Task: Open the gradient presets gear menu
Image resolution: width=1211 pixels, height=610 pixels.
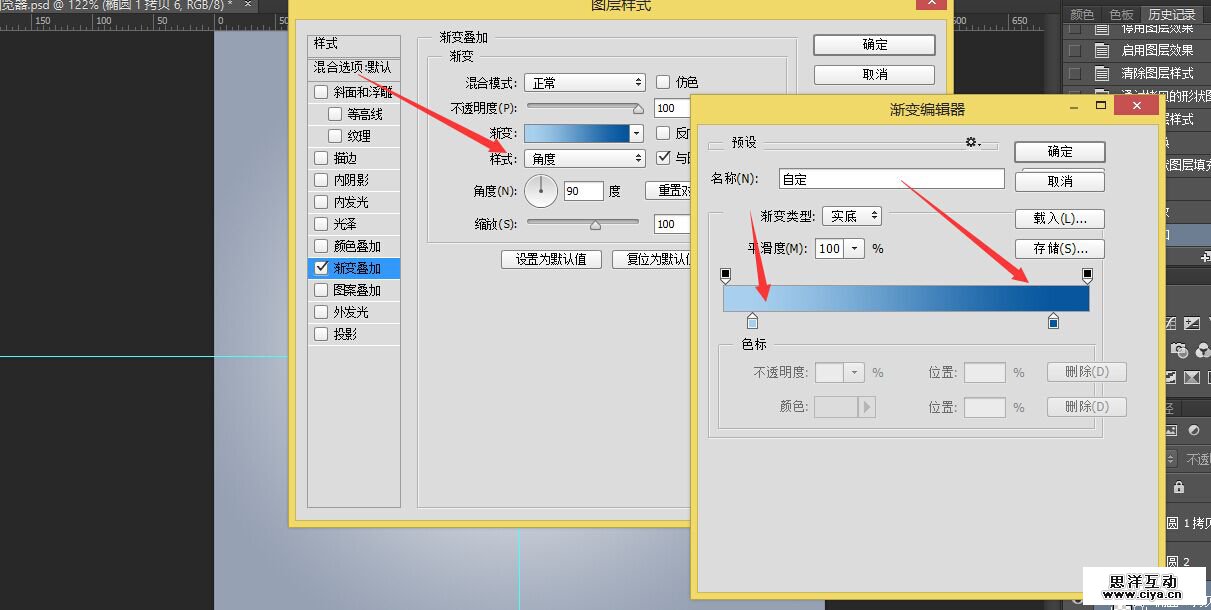Action: (971, 143)
